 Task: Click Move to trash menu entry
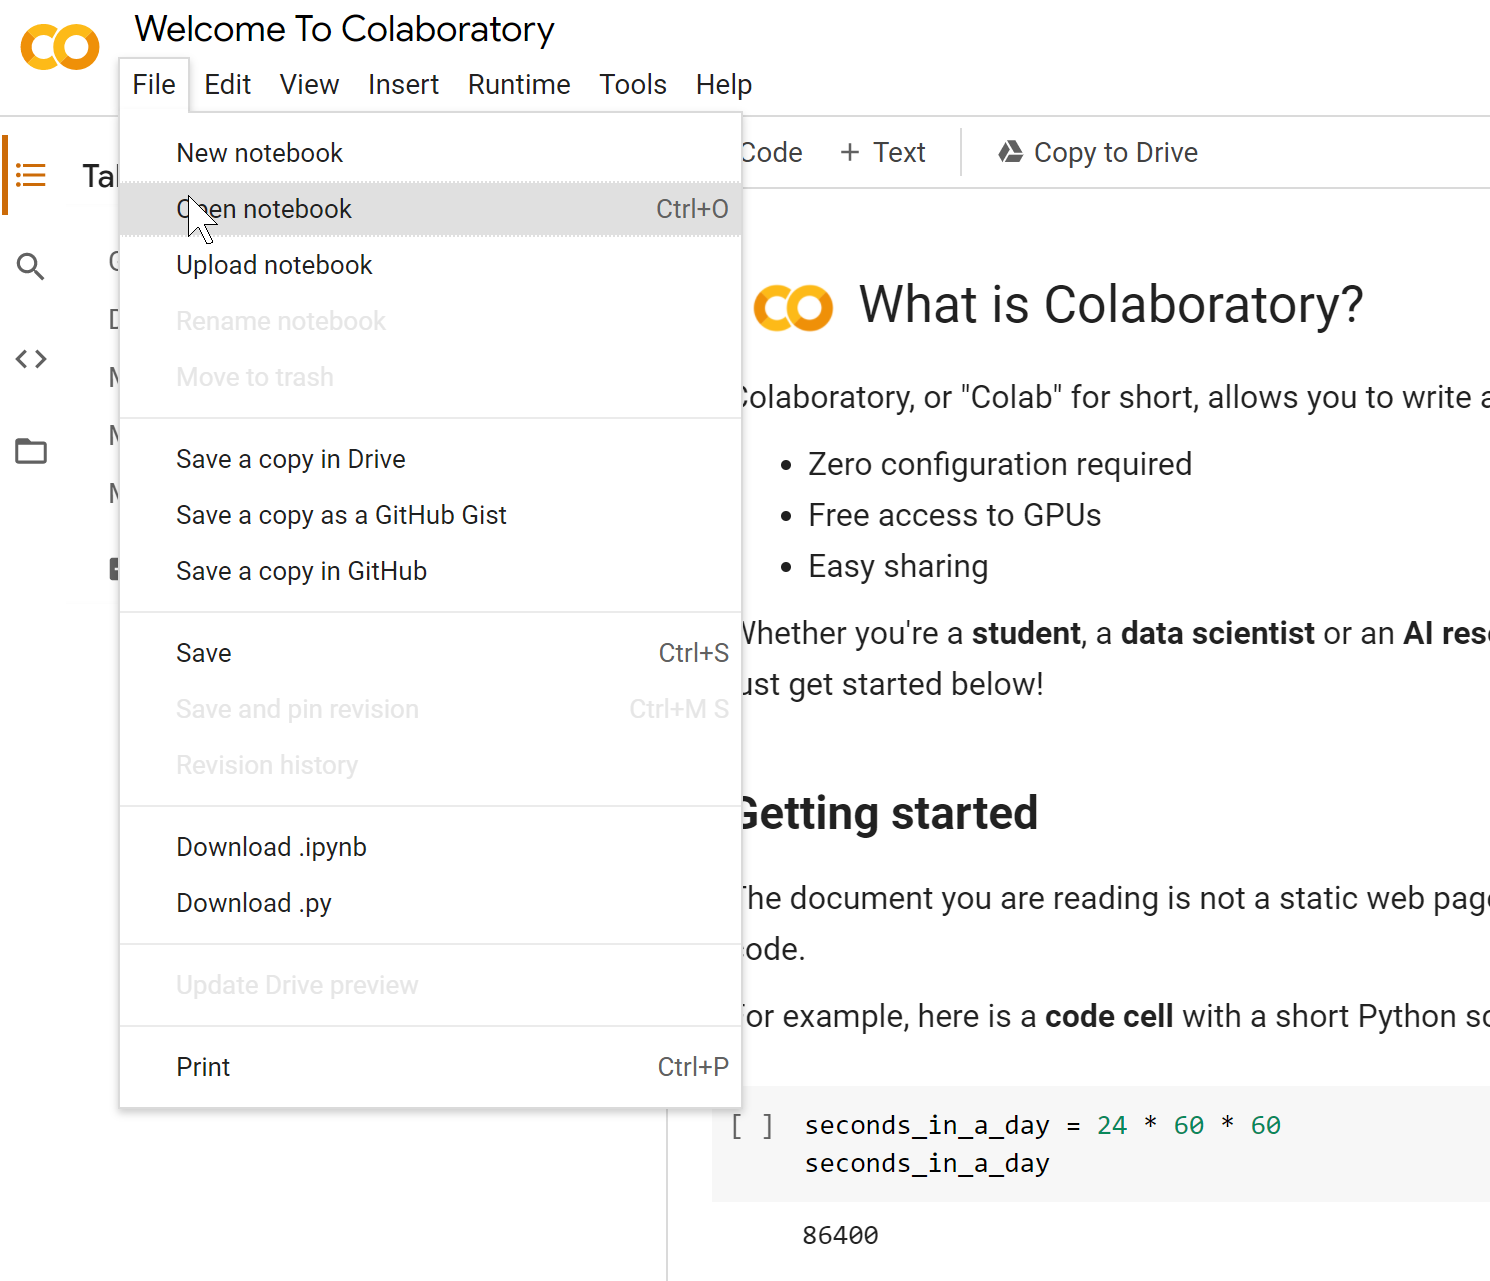click(431, 377)
